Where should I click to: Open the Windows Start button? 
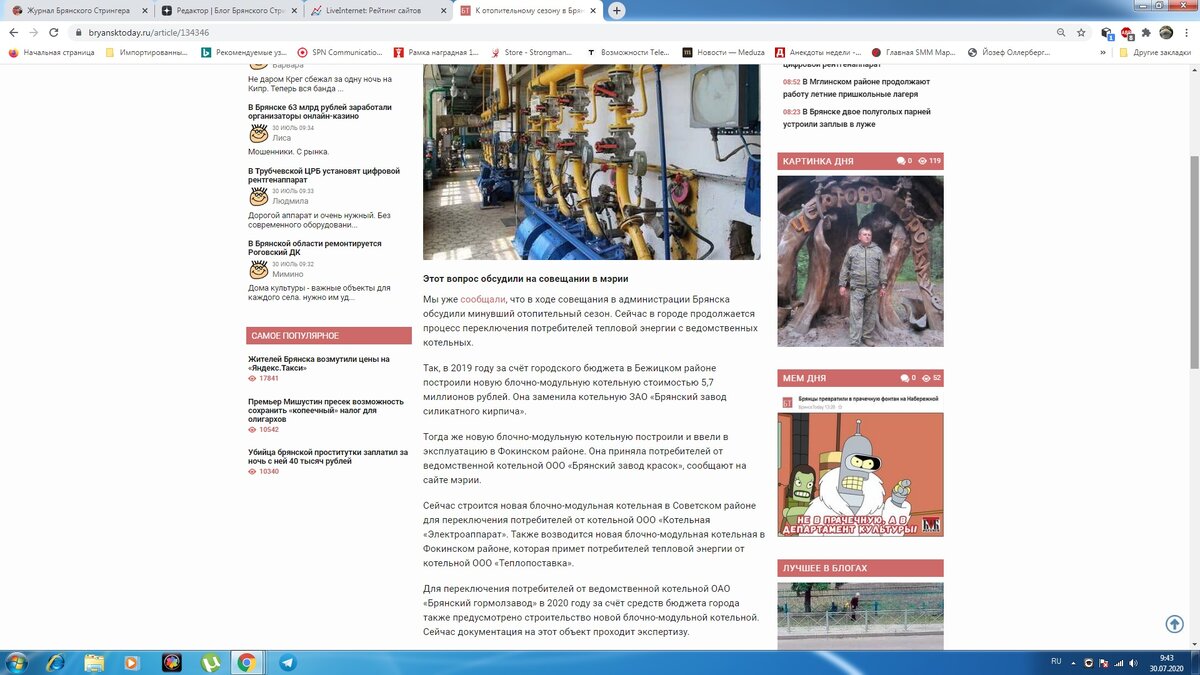[x=18, y=662]
